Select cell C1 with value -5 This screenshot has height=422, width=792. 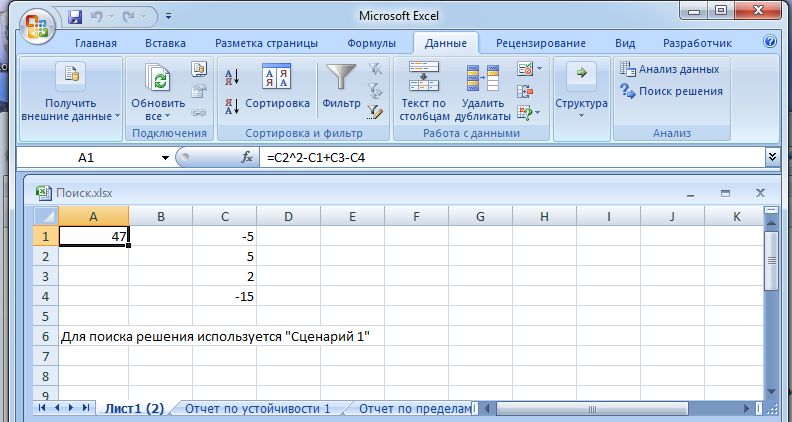(224, 236)
